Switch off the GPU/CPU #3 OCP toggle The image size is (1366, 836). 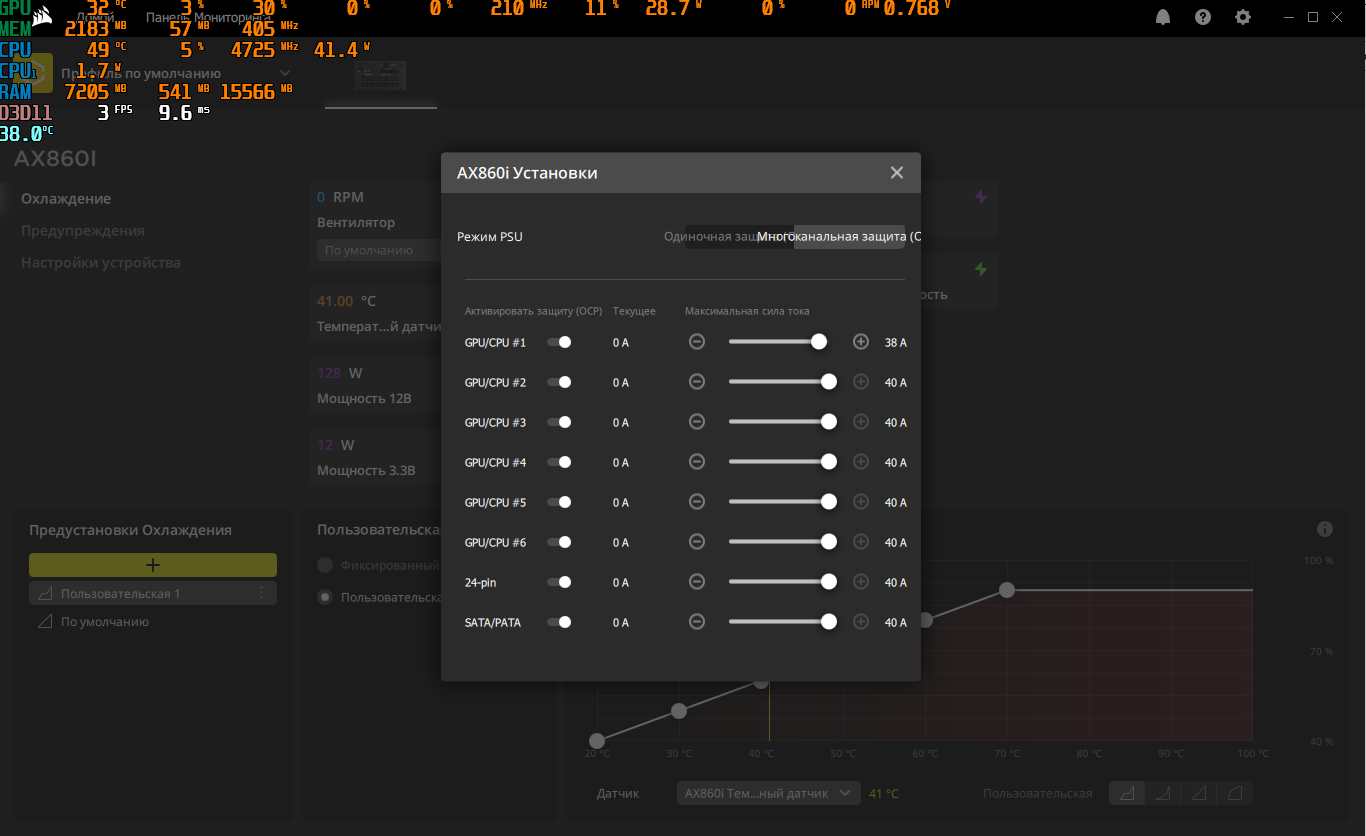coord(559,422)
